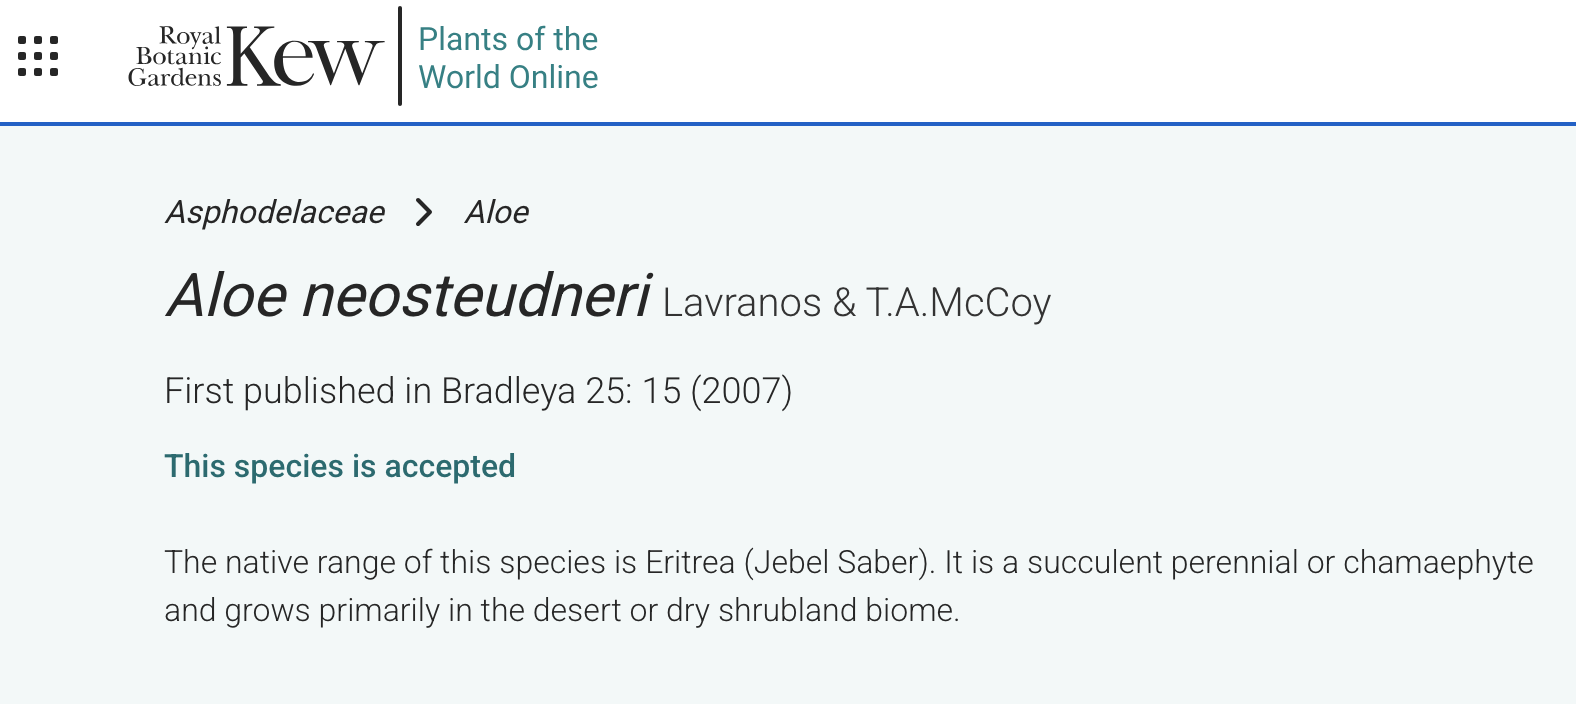Click the blue header divider line
The width and height of the screenshot is (1576, 704).
[788, 124]
